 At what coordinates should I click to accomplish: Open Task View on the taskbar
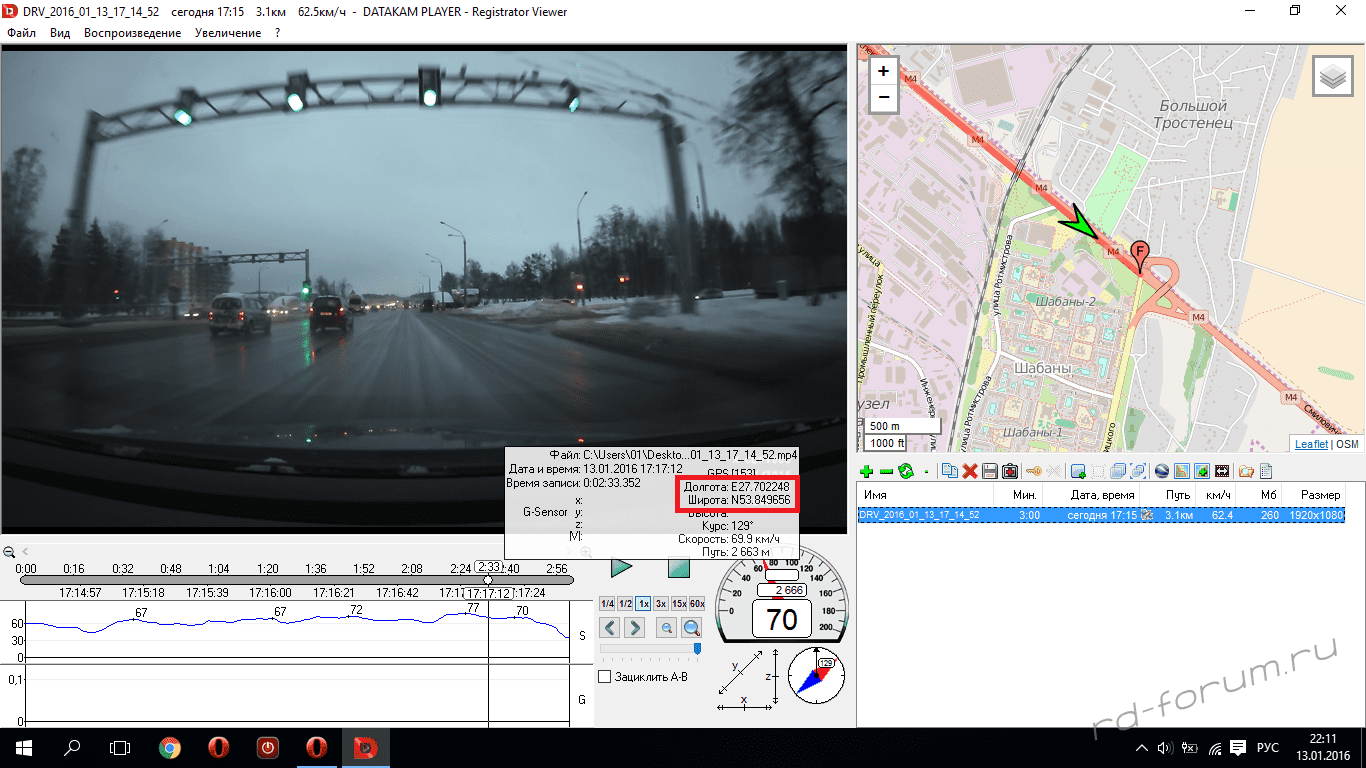point(120,748)
